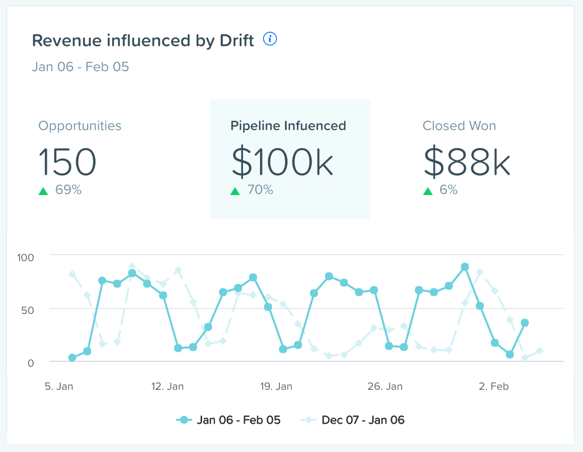583x452 pixels.
Task: Click the 50 y-axis label
Action: [28, 310]
